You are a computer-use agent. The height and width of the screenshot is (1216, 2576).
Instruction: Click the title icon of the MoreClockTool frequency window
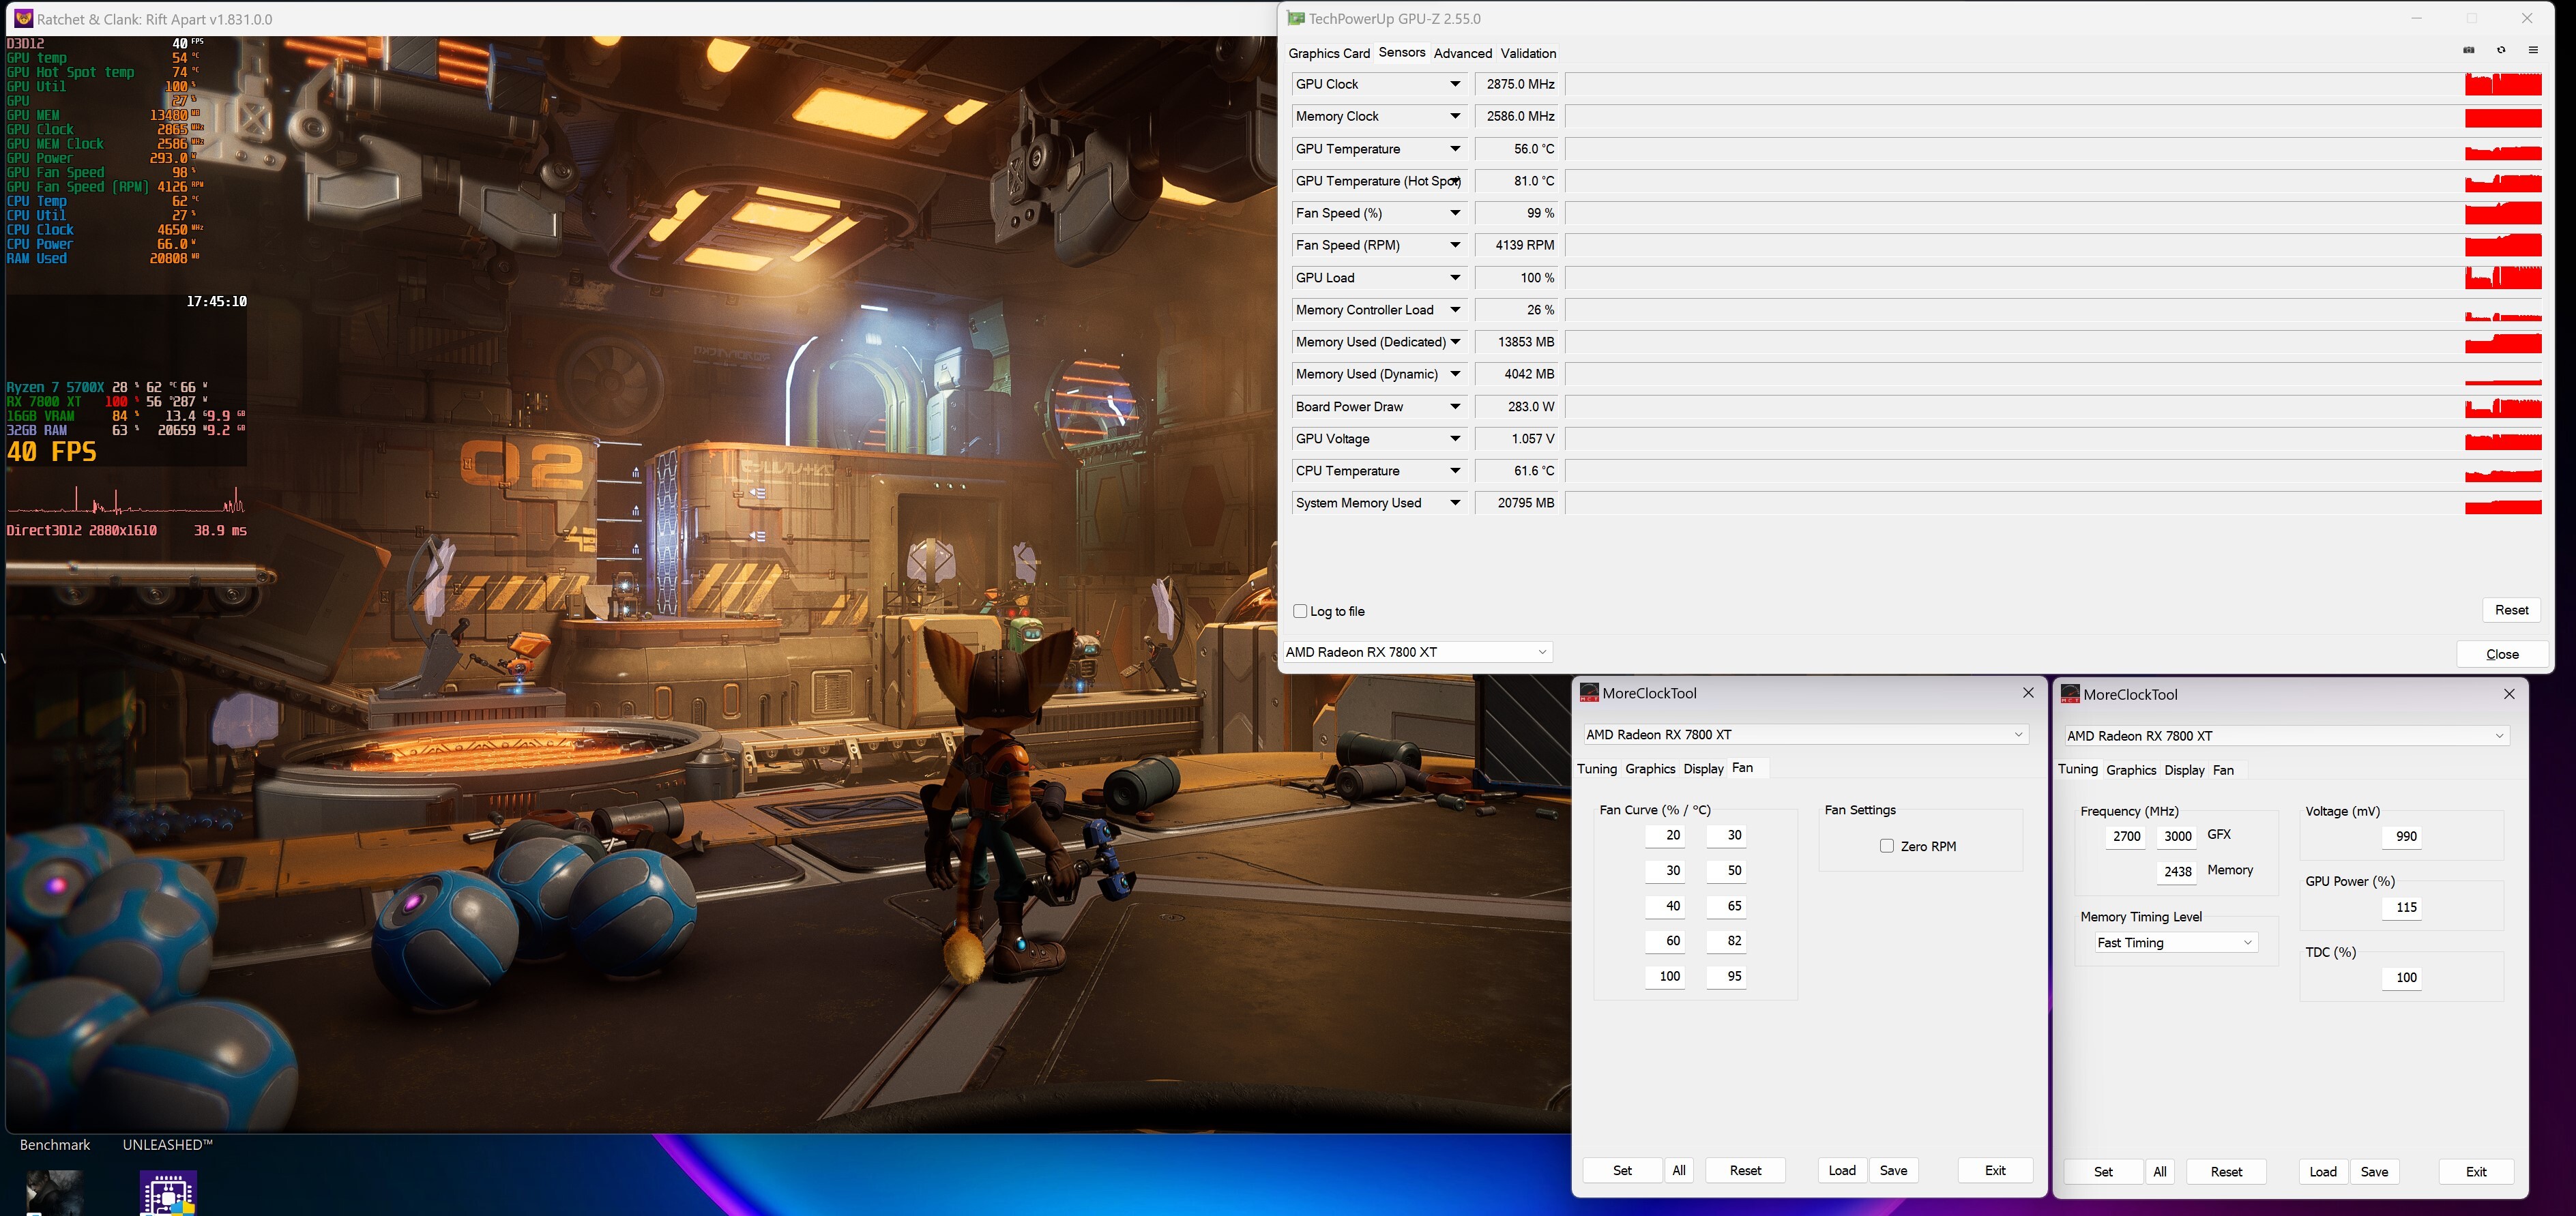pyautogui.click(x=2070, y=693)
